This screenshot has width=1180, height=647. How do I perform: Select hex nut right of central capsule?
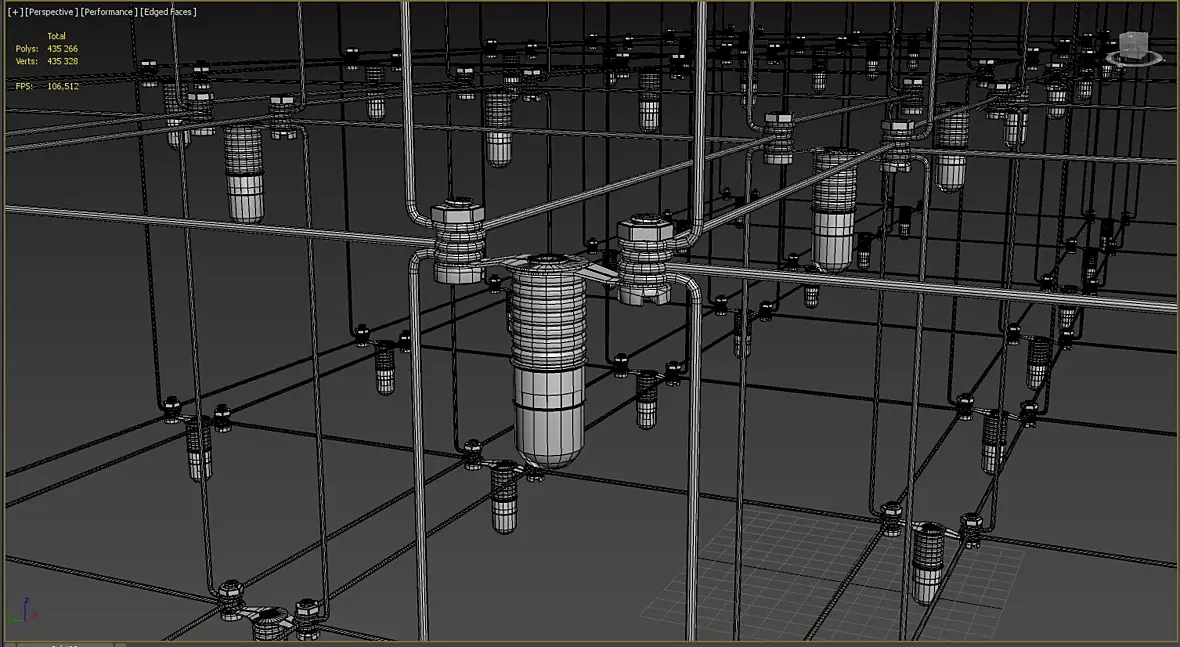pyautogui.click(x=644, y=258)
